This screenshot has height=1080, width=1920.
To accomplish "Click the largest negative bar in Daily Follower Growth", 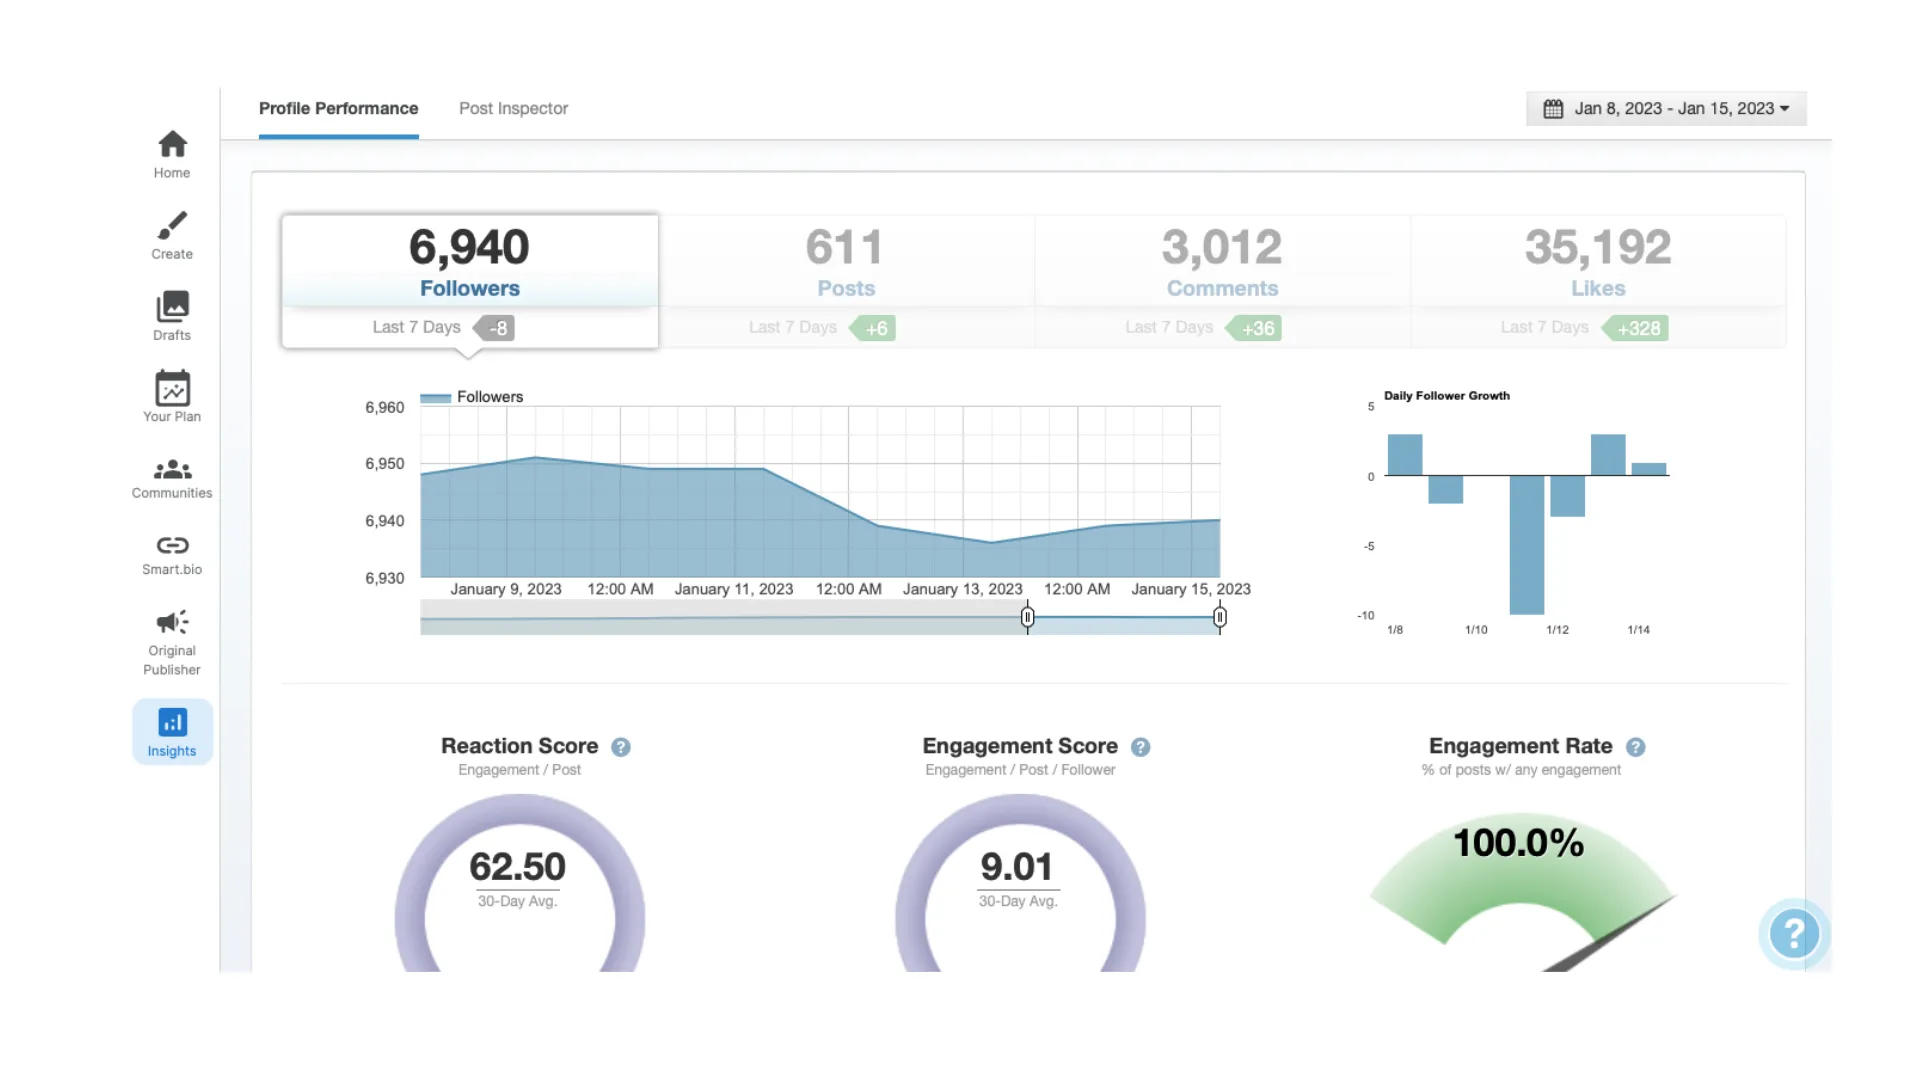I will (1527, 545).
